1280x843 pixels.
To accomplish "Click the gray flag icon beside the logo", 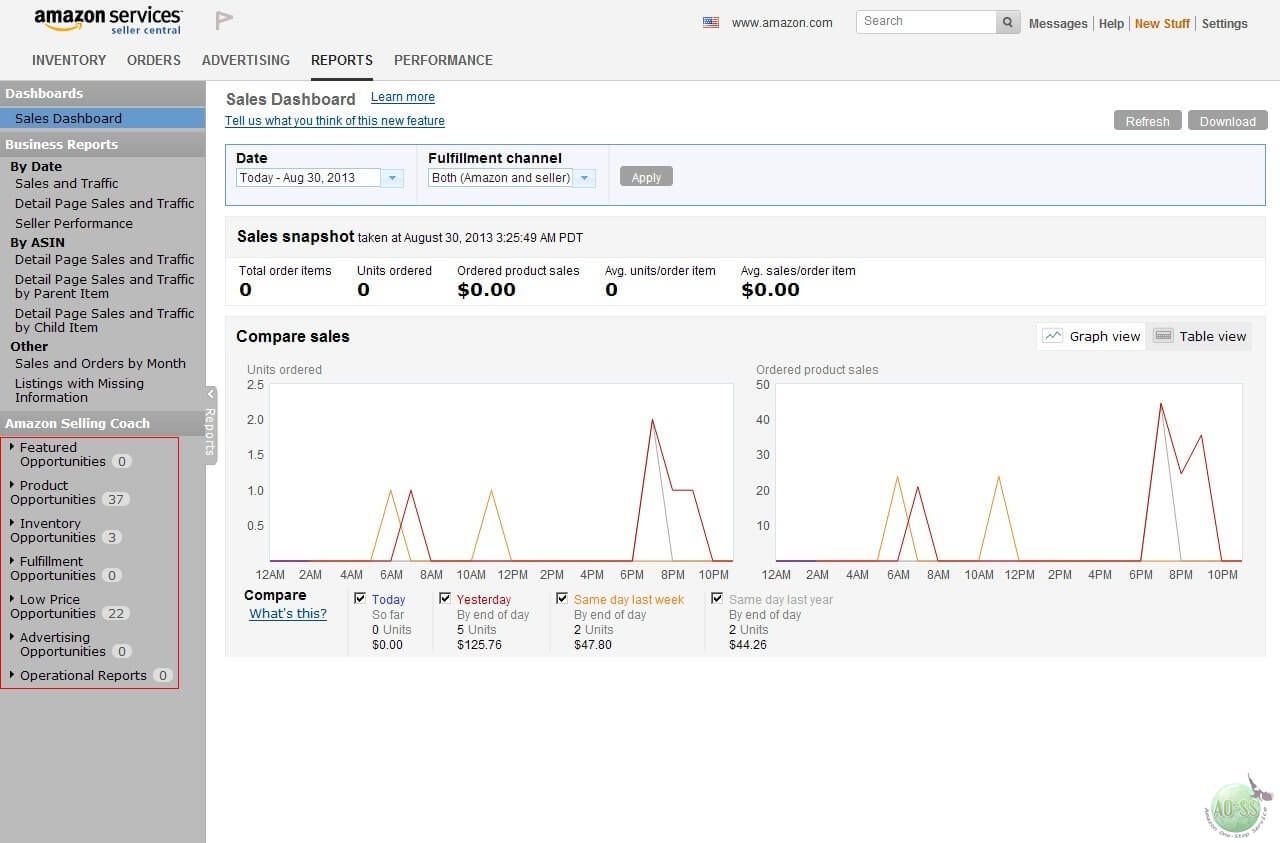I will (222, 18).
